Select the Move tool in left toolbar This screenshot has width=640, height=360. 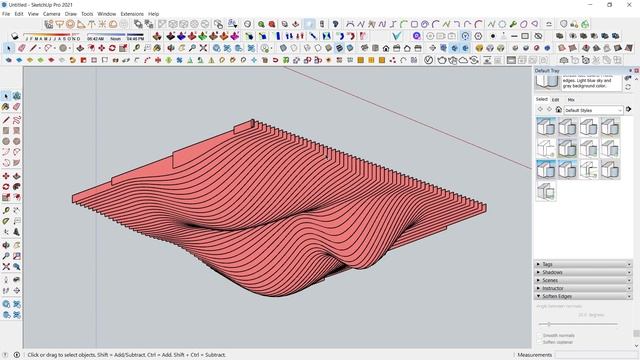click(x=6, y=176)
